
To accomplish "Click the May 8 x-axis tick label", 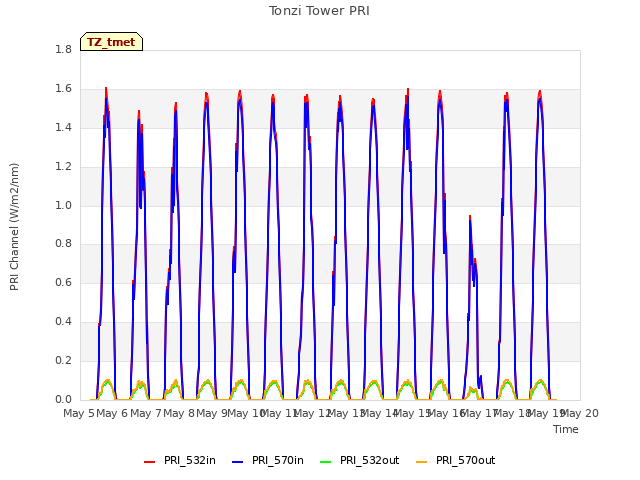I will click(178, 413).
